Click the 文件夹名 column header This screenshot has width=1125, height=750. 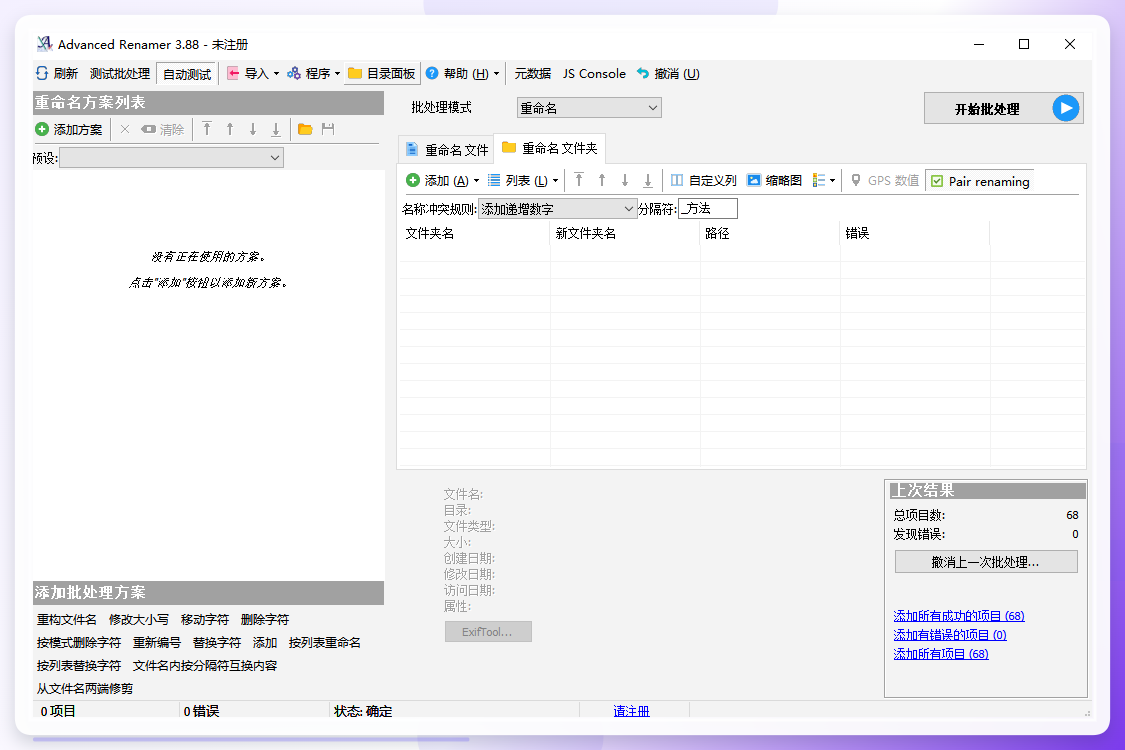click(474, 233)
